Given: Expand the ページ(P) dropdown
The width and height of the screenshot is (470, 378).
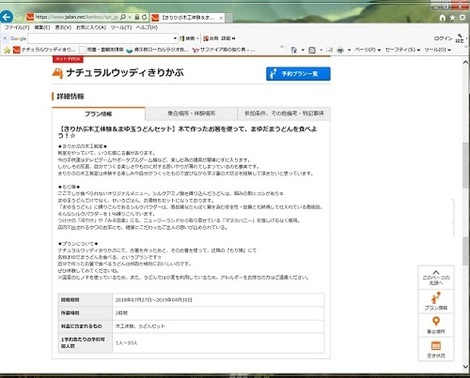Looking at the screenshot, I should click(367, 50).
